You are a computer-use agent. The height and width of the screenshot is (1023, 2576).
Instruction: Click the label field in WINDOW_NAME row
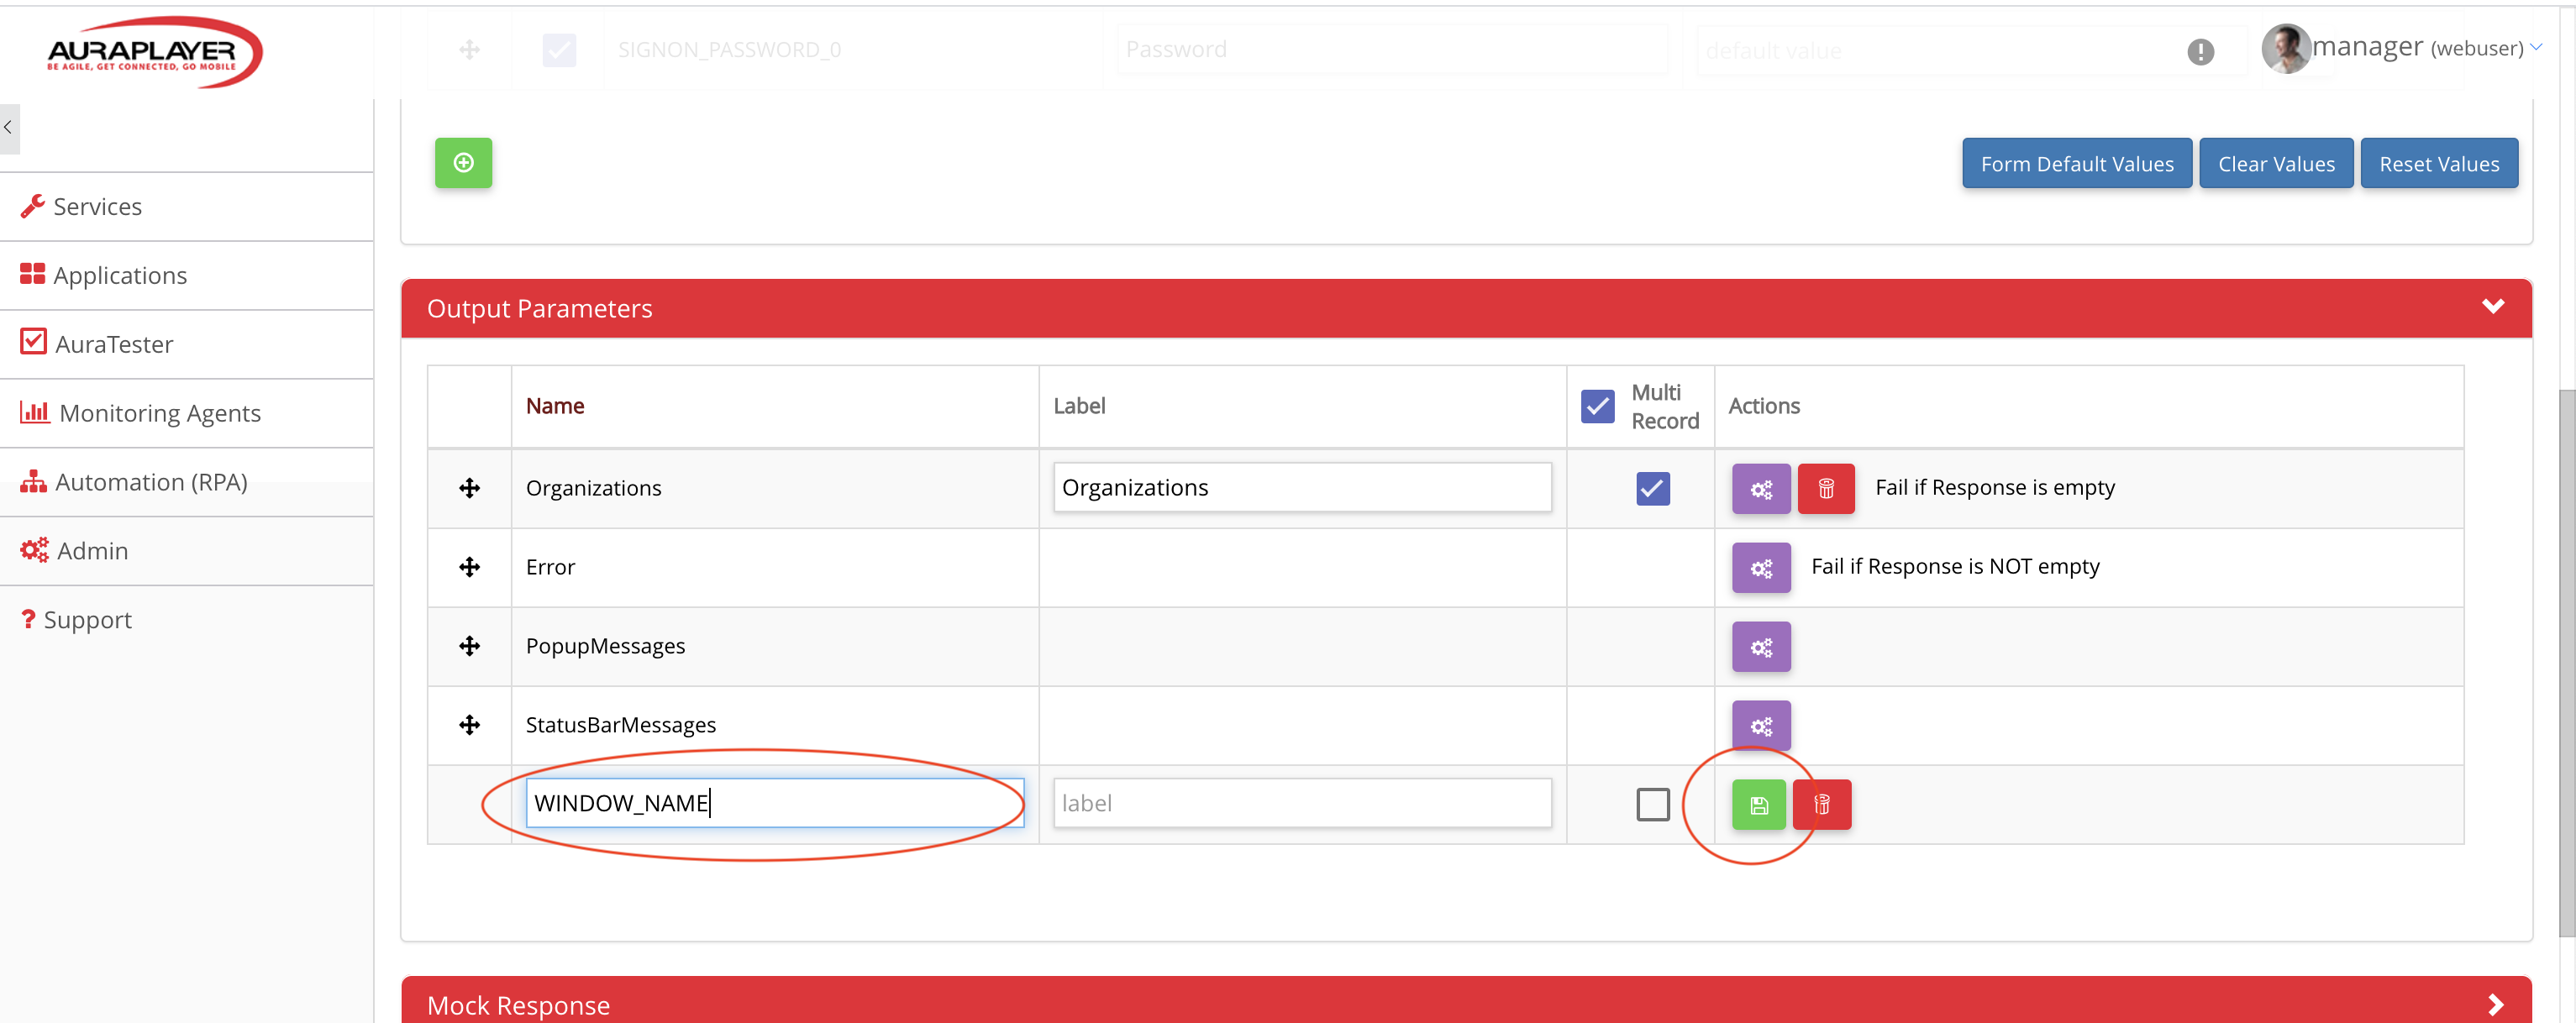coord(1301,803)
